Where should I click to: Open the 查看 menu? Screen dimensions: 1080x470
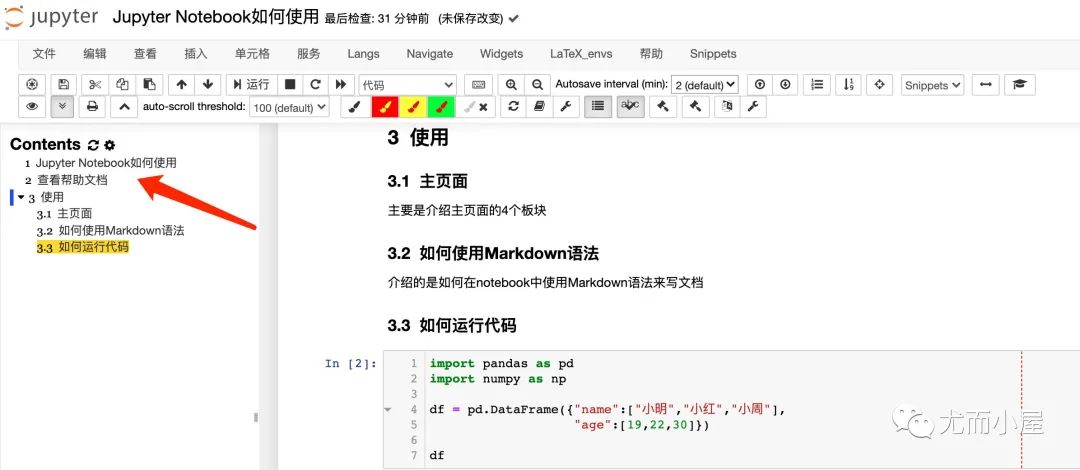145,54
